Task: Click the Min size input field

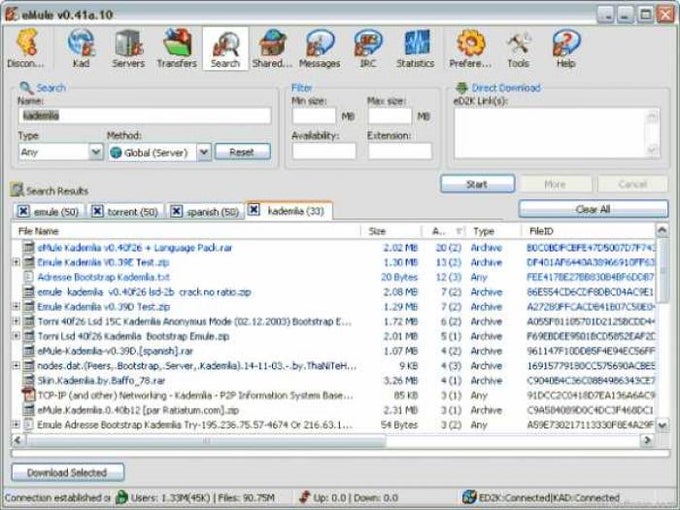Action: (x=314, y=116)
